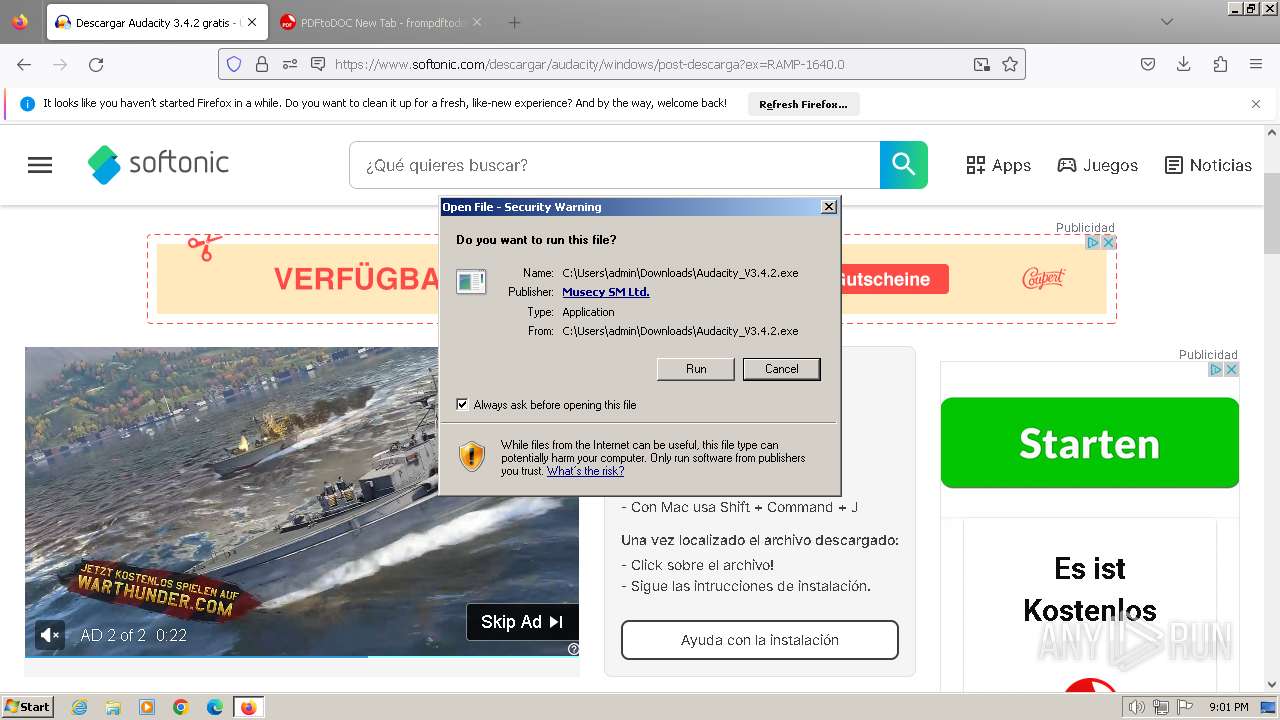This screenshot has height=720, width=1280.
Task: Launch Chrome from the taskbar
Action: pyautogui.click(x=181, y=707)
